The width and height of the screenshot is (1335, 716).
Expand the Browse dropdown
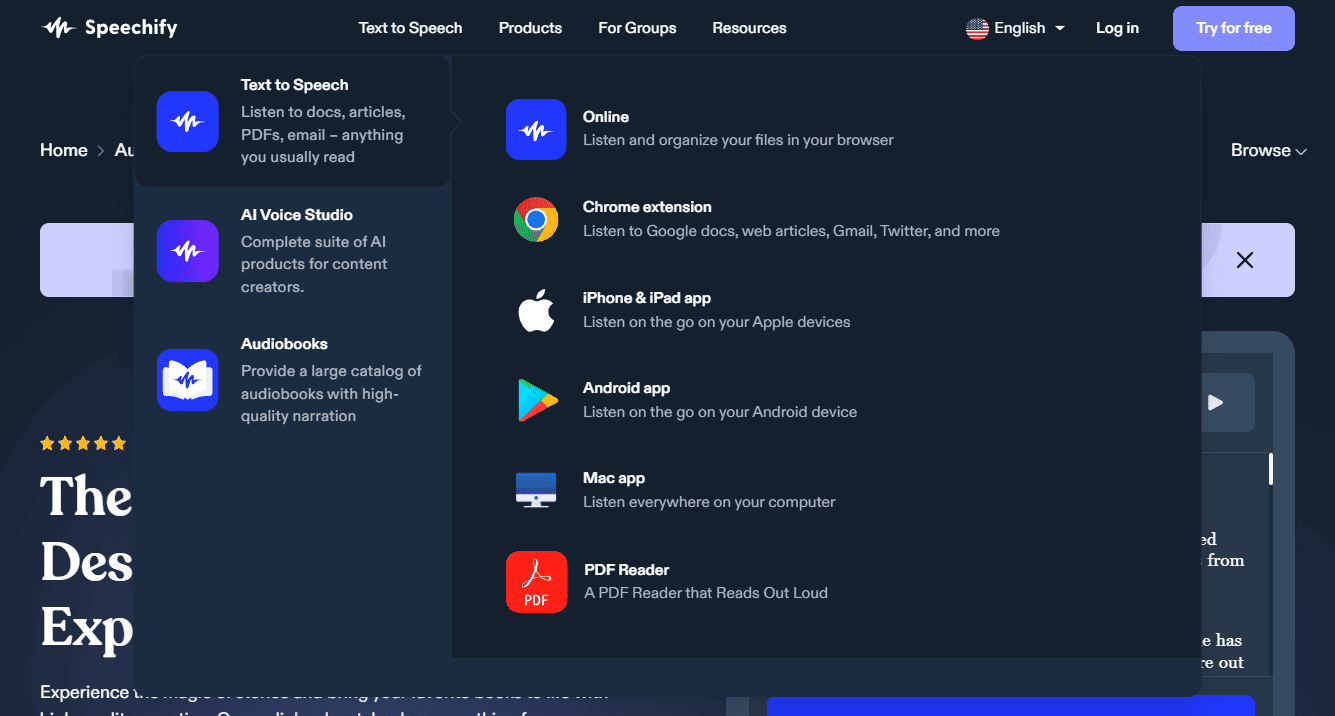pos(1268,150)
